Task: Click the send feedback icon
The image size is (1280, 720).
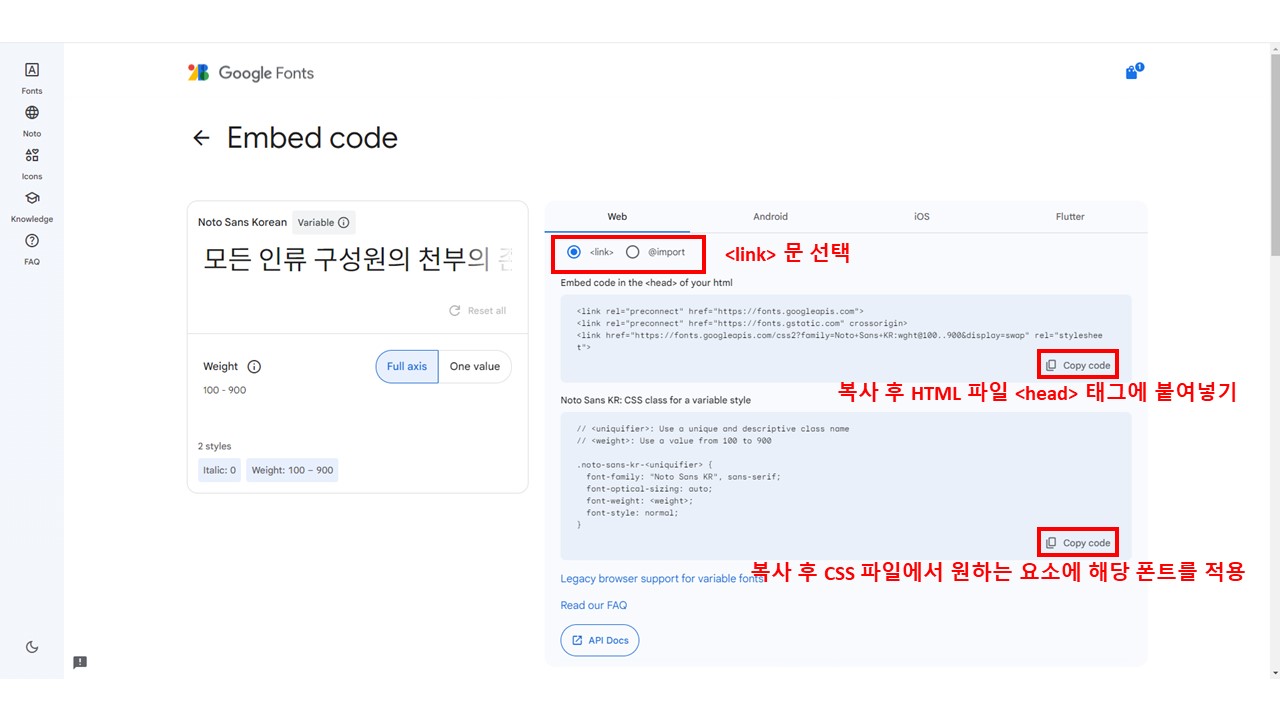Action: [80, 662]
